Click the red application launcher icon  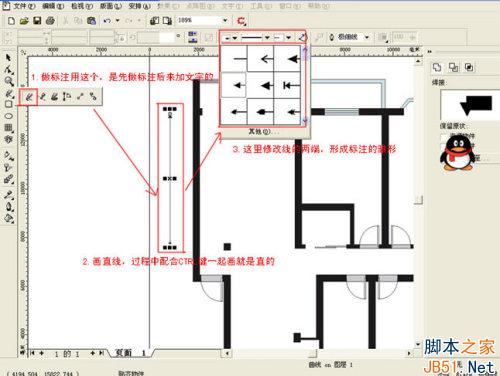pyautogui.click(x=241, y=21)
